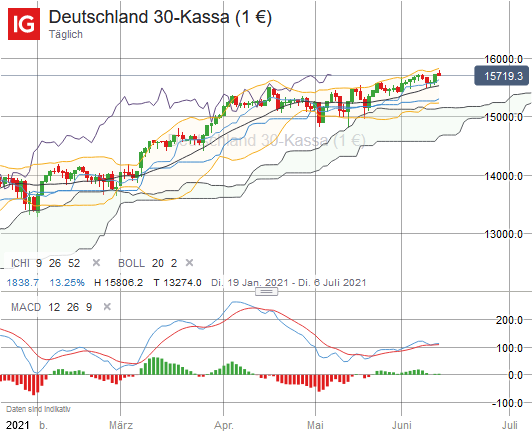The image size is (532, 434).
Task: Click the MACD -100.0 axis label
Action: click(x=507, y=403)
